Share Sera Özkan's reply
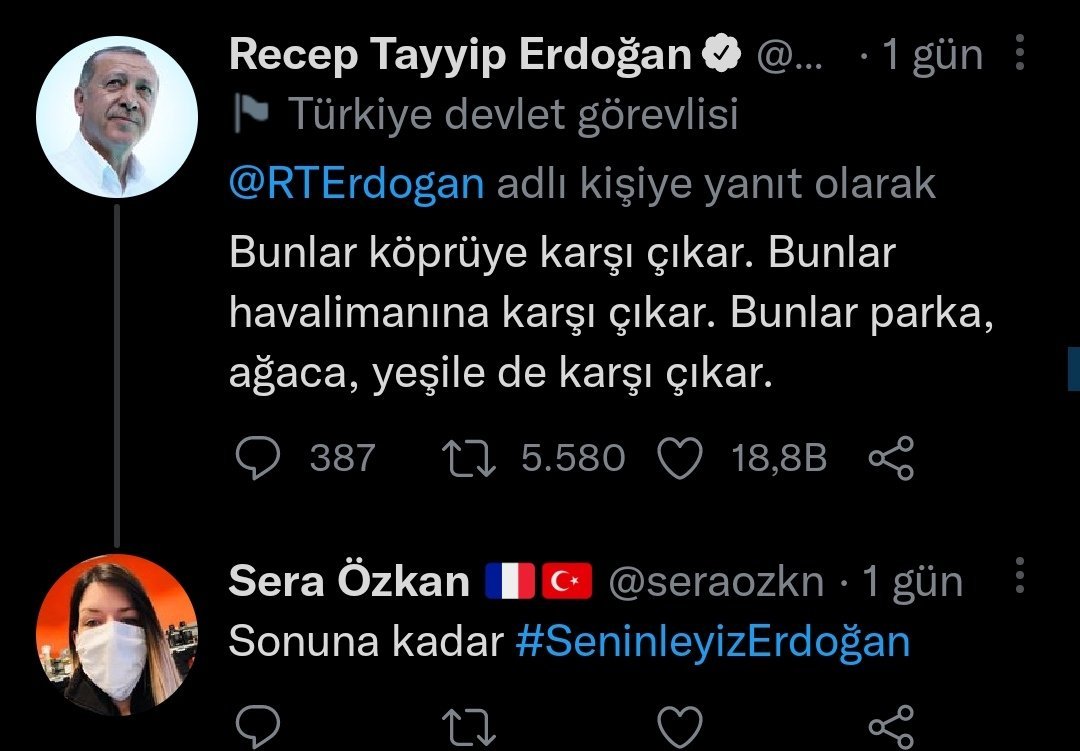Image resolution: width=1080 pixels, height=751 pixels. pyautogui.click(x=891, y=727)
